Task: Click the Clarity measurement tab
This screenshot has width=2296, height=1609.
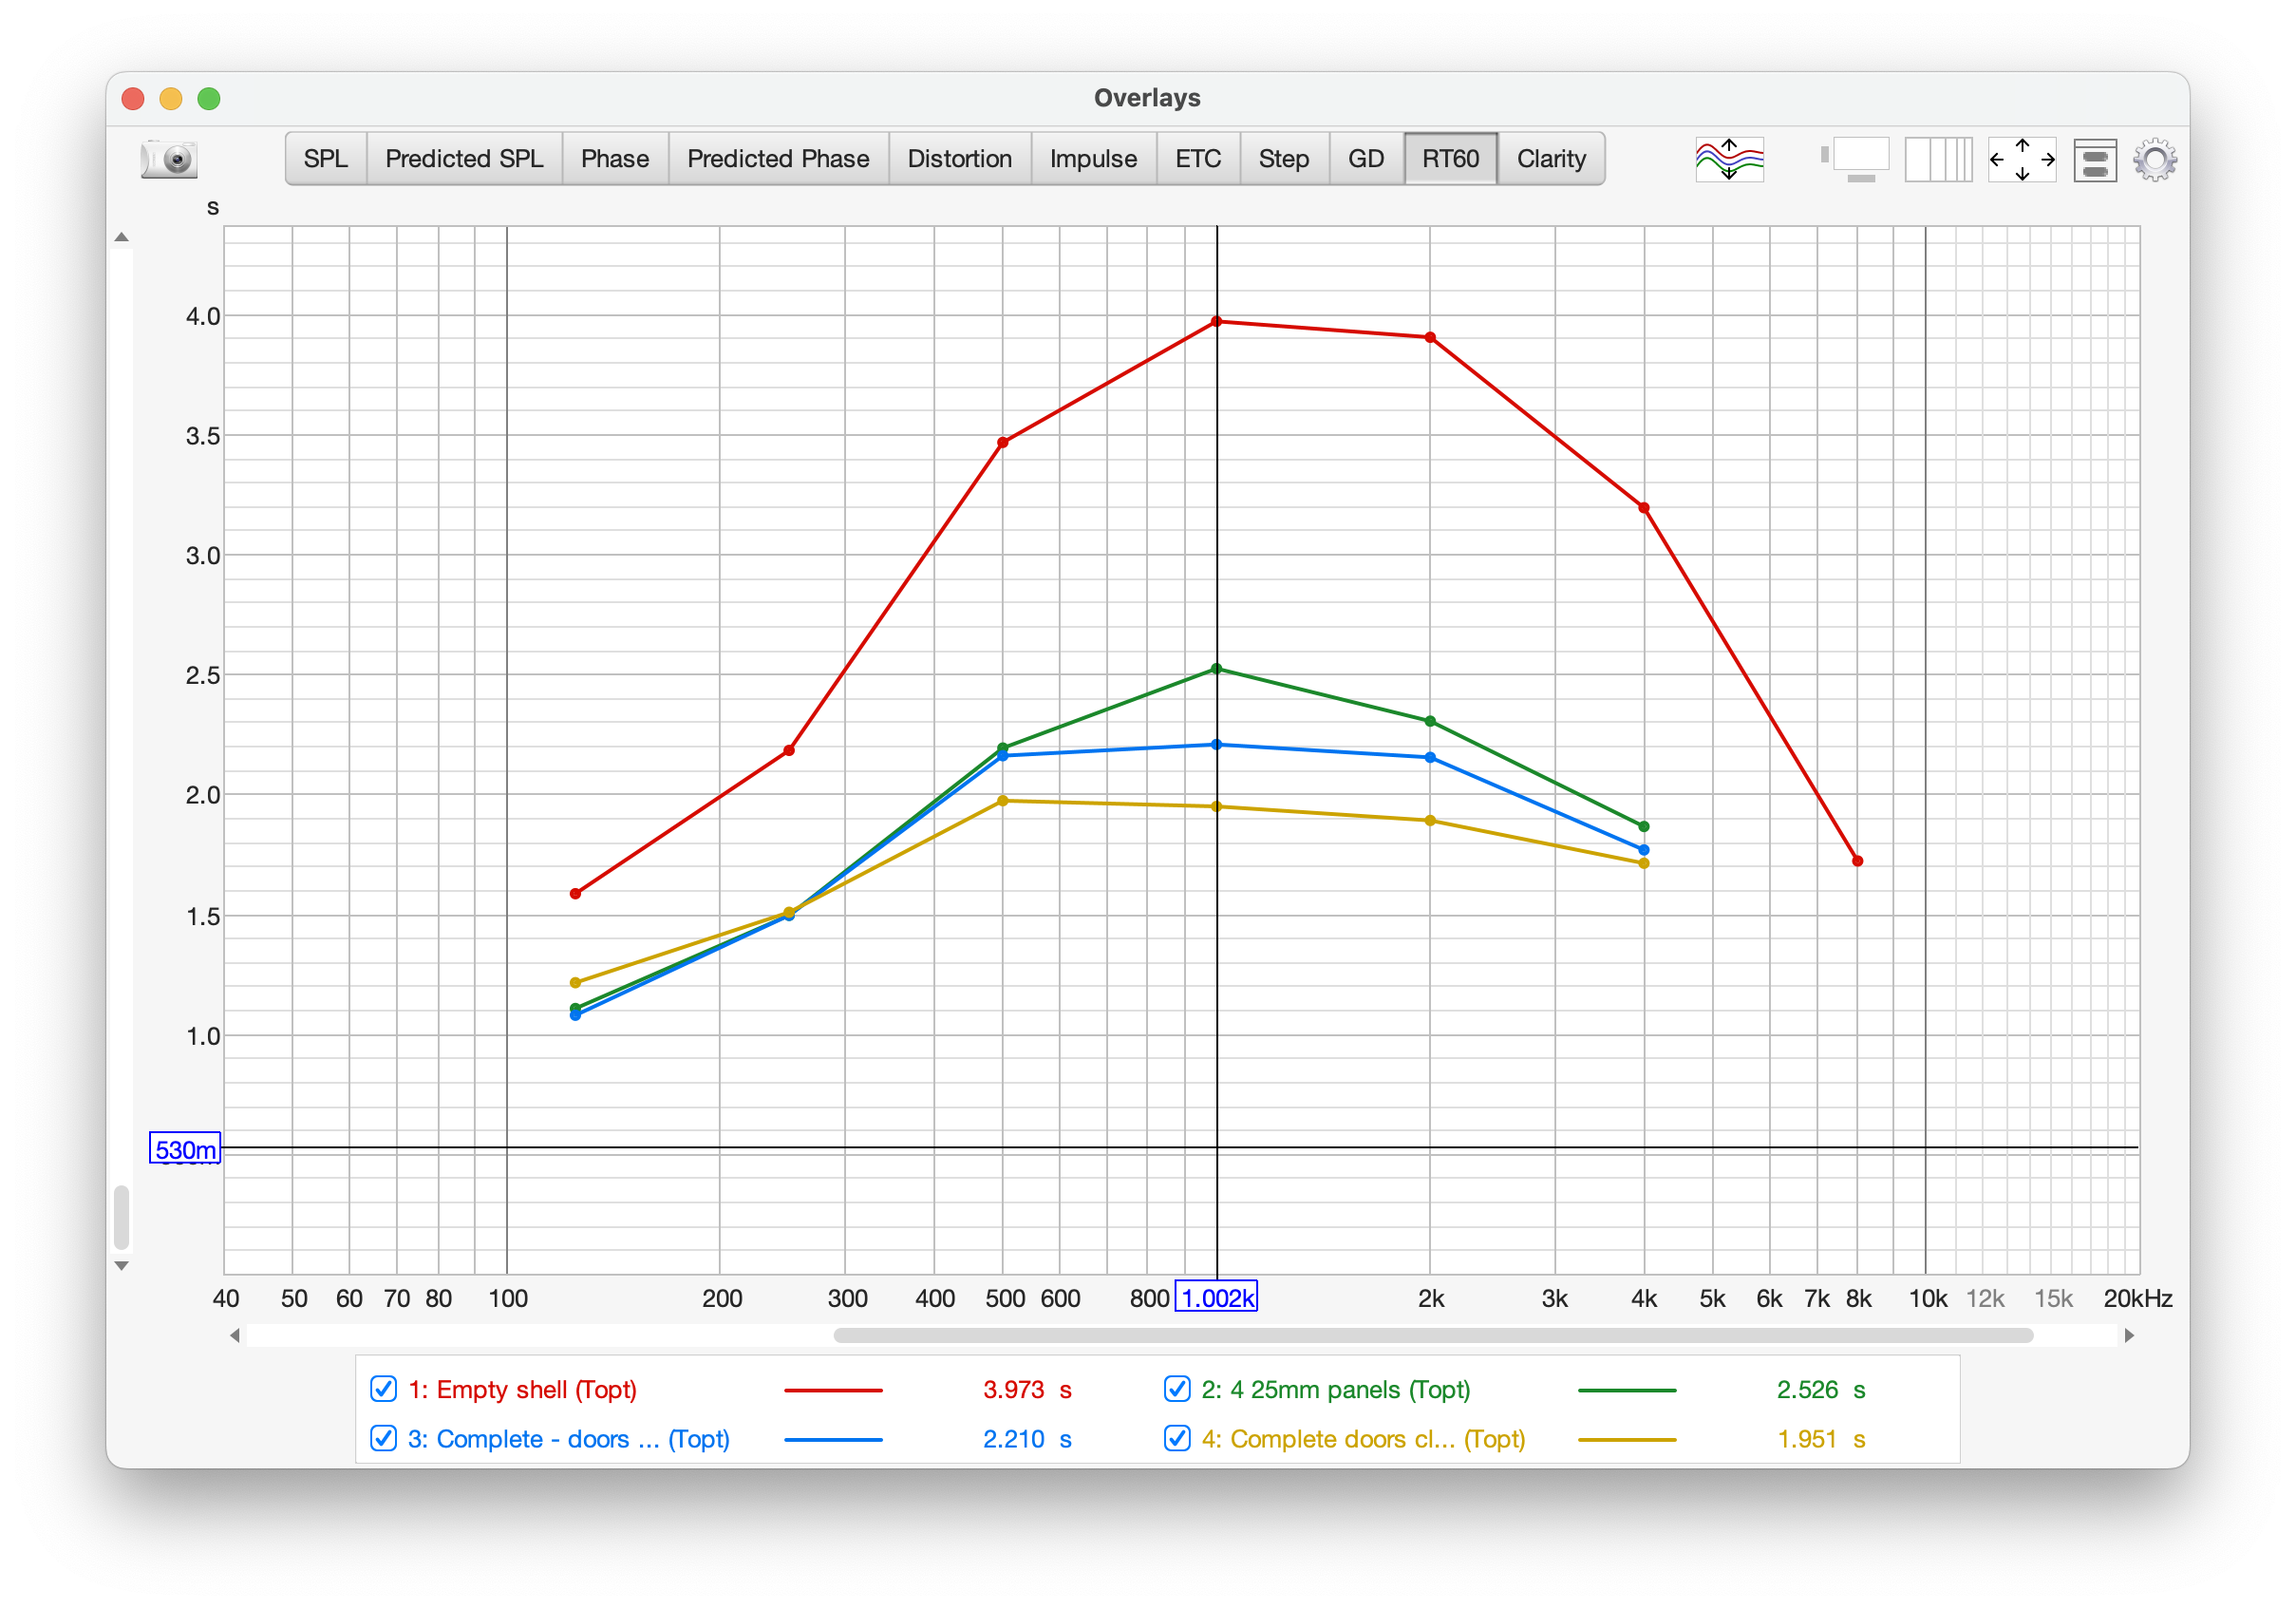Action: click(1556, 157)
